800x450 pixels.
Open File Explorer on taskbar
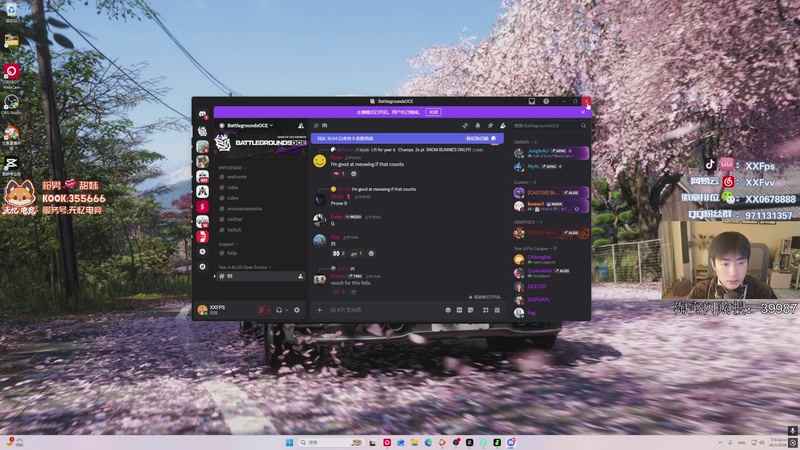pyautogui.click(x=414, y=442)
